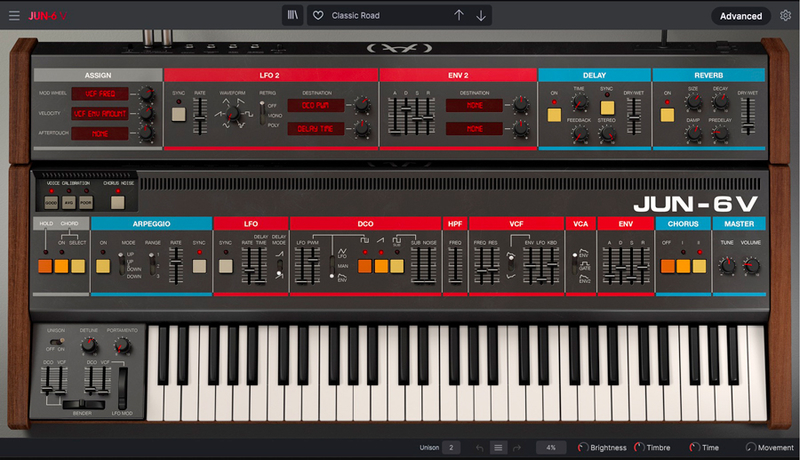The height and width of the screenshot is (460, 800).
Task: Adjust the Timbre macro knob
Action: pyautogui.click(x=639, y=447)
